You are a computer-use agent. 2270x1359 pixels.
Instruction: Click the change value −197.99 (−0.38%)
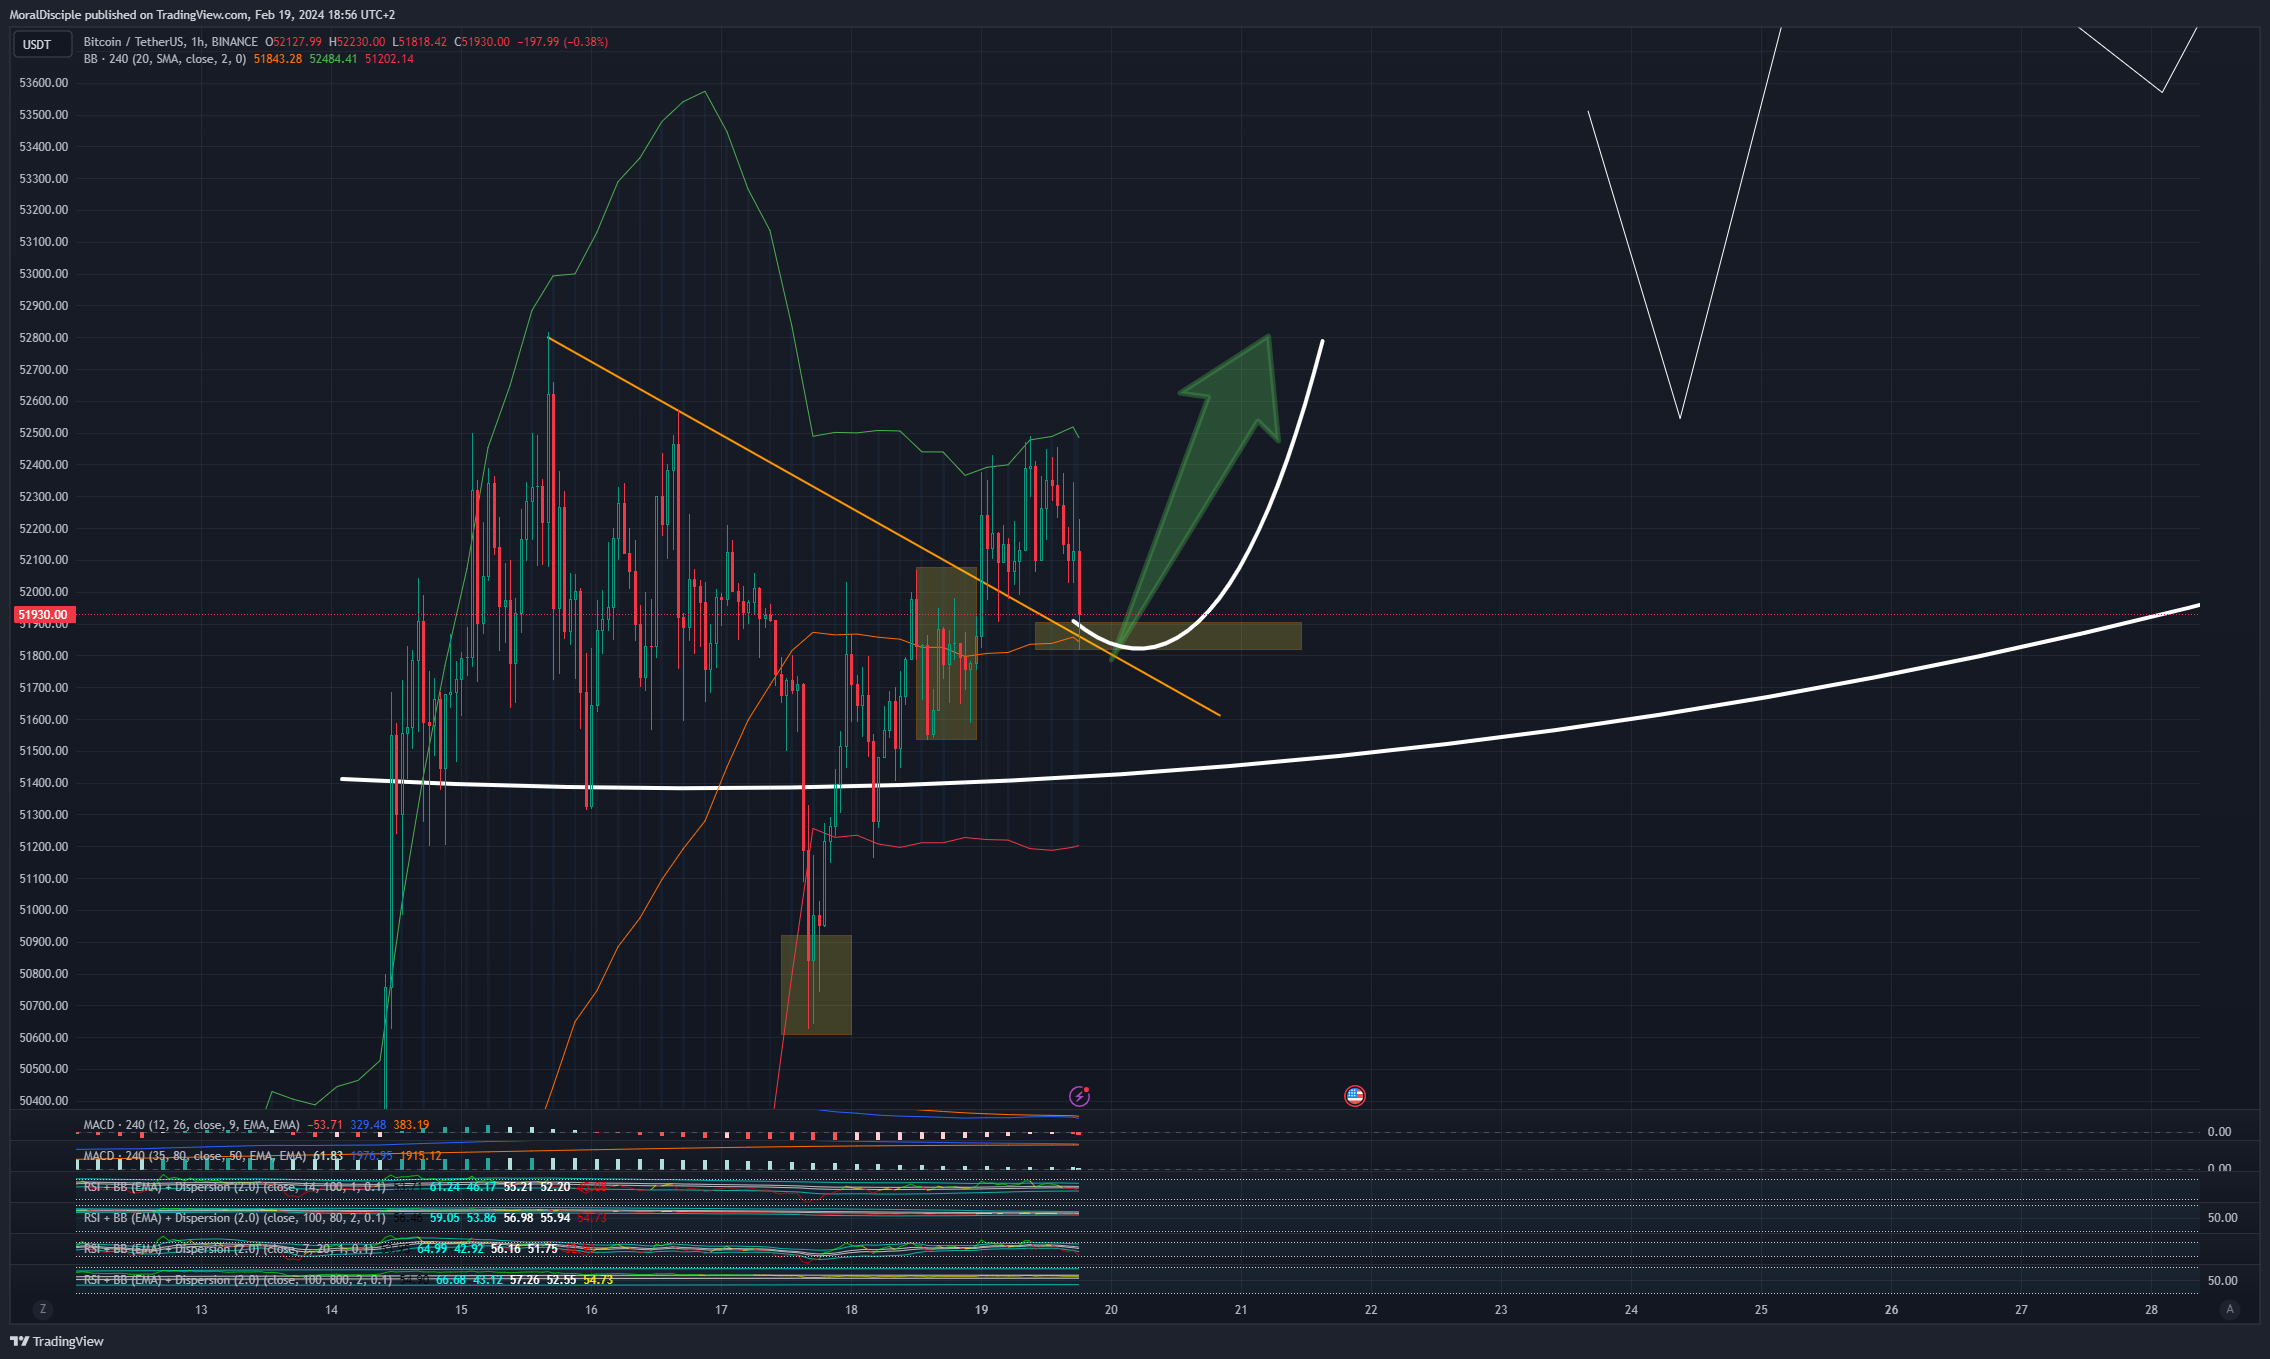[563, 42]
